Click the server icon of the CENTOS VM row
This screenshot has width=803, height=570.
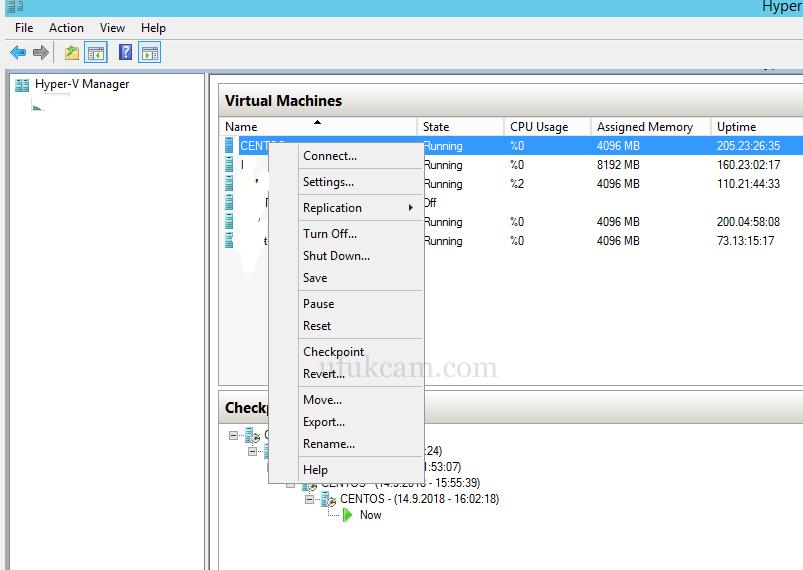[229, 145]
